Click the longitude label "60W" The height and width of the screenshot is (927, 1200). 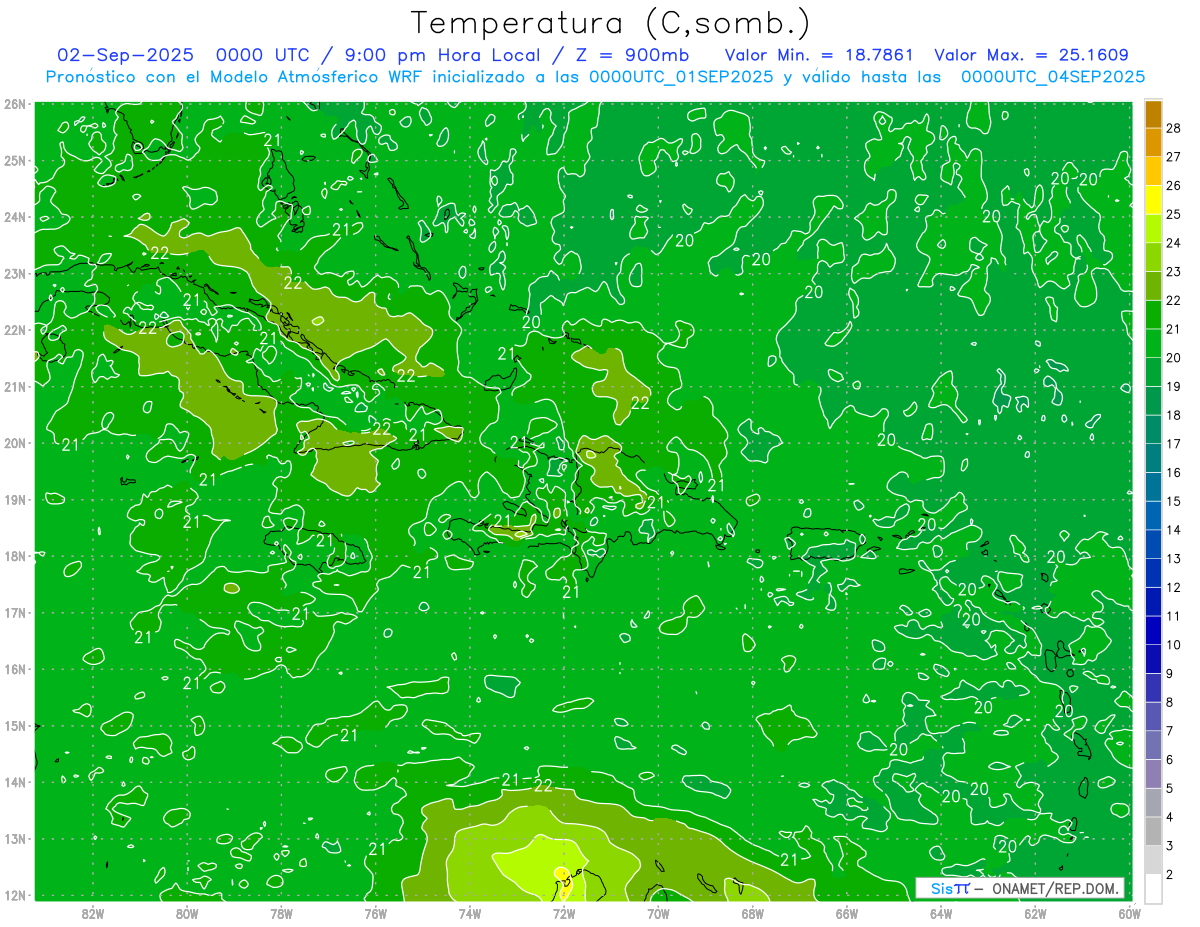[1129, 912]
